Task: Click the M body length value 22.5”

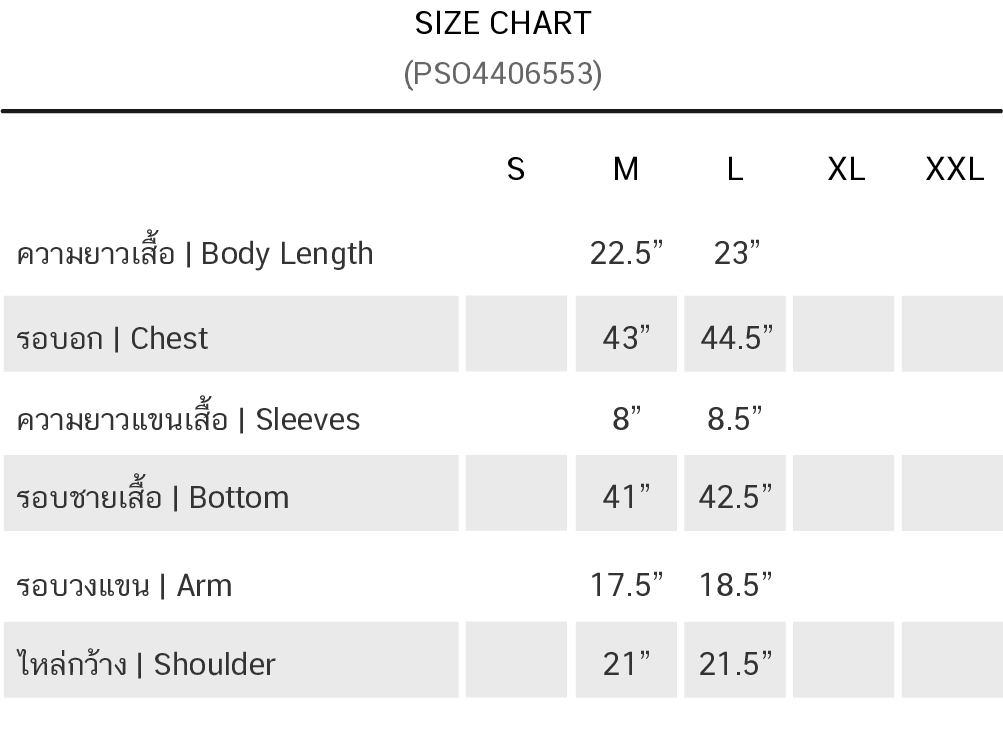Action: click(x=626, y=254)
